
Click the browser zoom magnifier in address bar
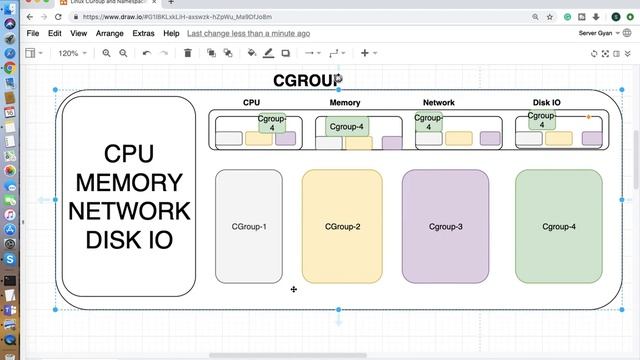point(535,17)
